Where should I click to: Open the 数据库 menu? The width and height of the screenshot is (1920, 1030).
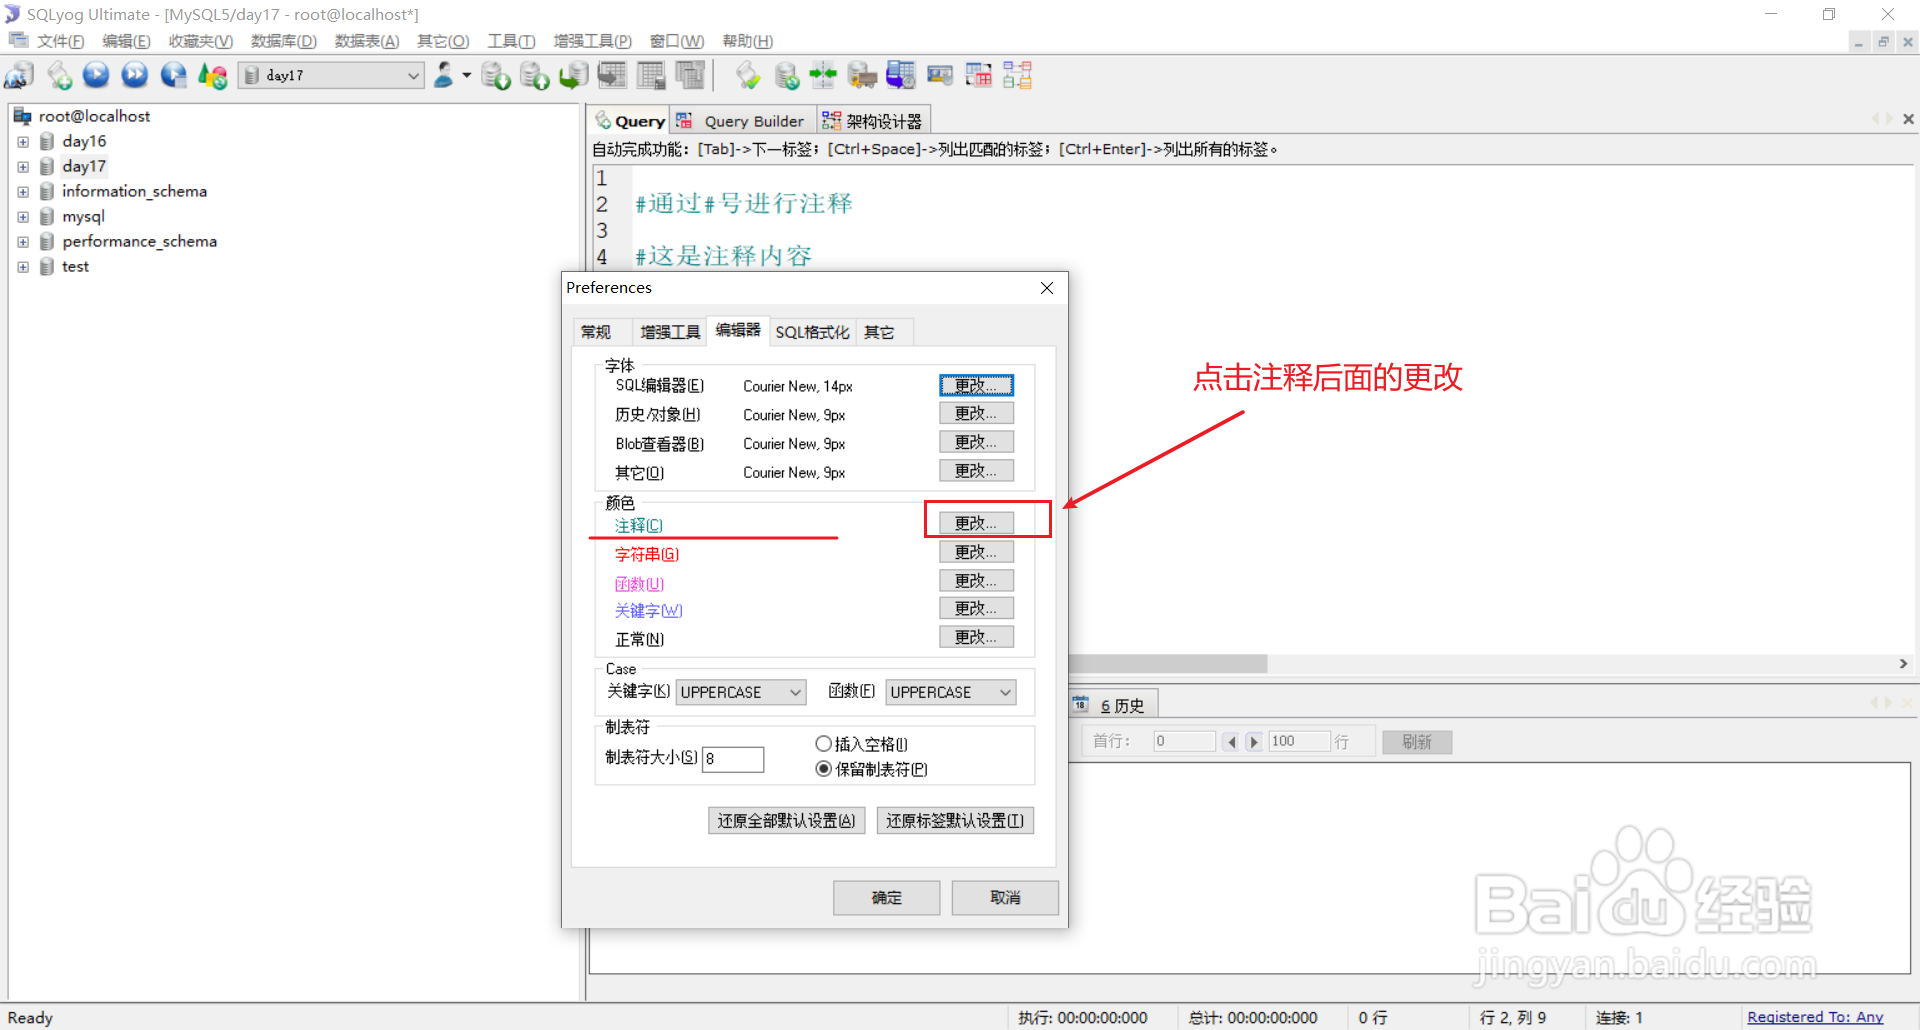(283, 41)
